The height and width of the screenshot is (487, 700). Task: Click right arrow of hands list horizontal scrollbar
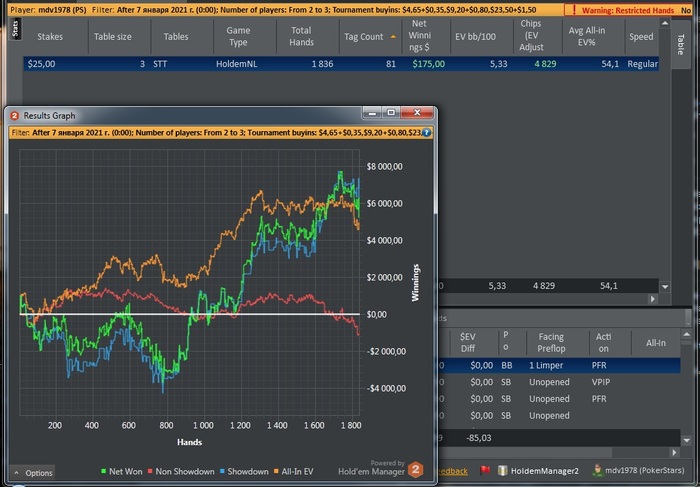pyautogui.click(x=675, y=453)
